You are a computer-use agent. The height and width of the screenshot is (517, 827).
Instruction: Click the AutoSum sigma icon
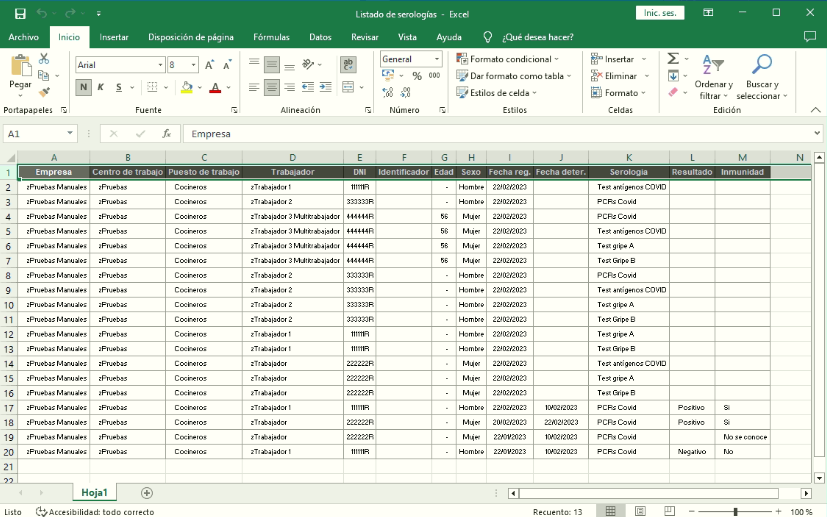(673, 59)
